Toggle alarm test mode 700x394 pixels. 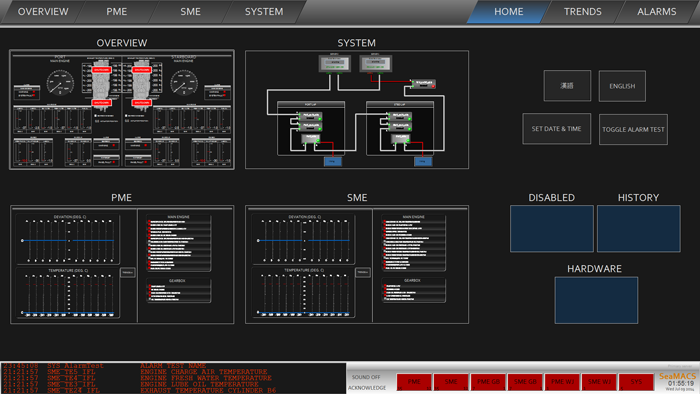coord(633,129)
